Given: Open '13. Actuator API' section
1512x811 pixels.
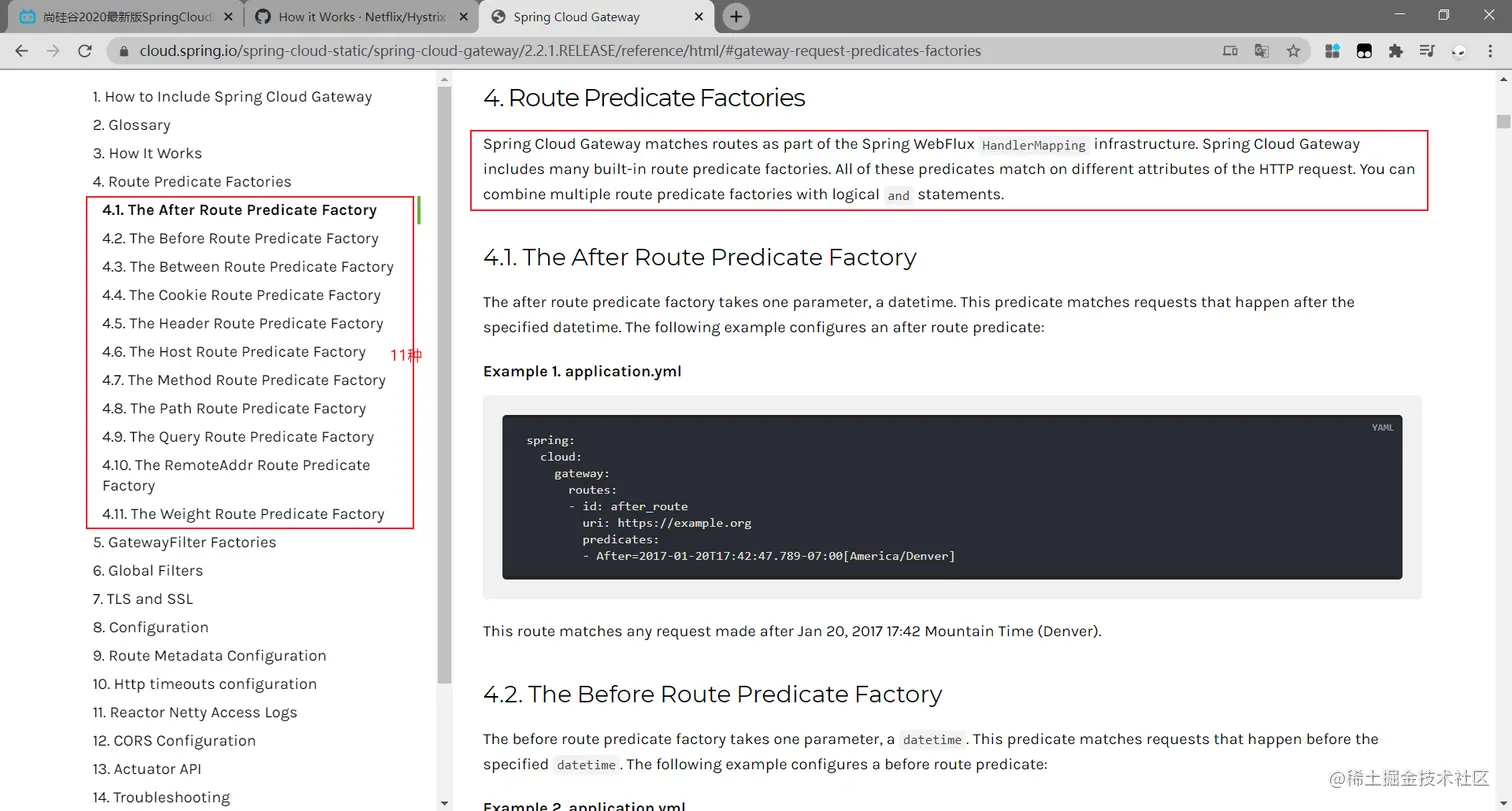Looking at the screenshot, I should point(147,769).
